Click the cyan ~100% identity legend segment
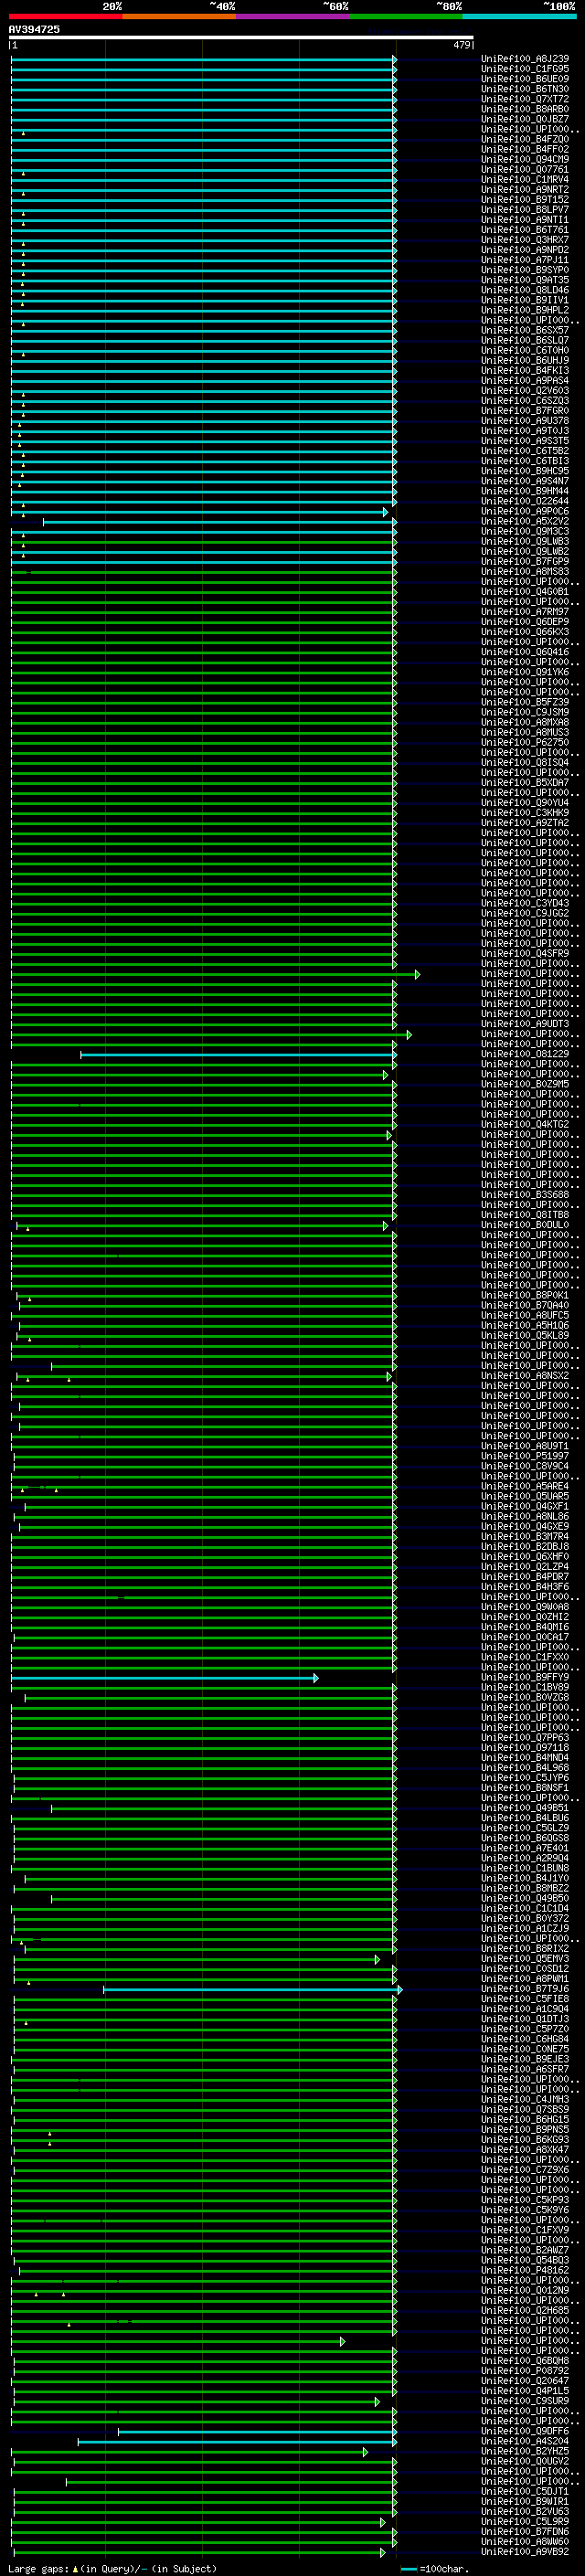This screenshot has height=2576, width=585. (520, 16)
